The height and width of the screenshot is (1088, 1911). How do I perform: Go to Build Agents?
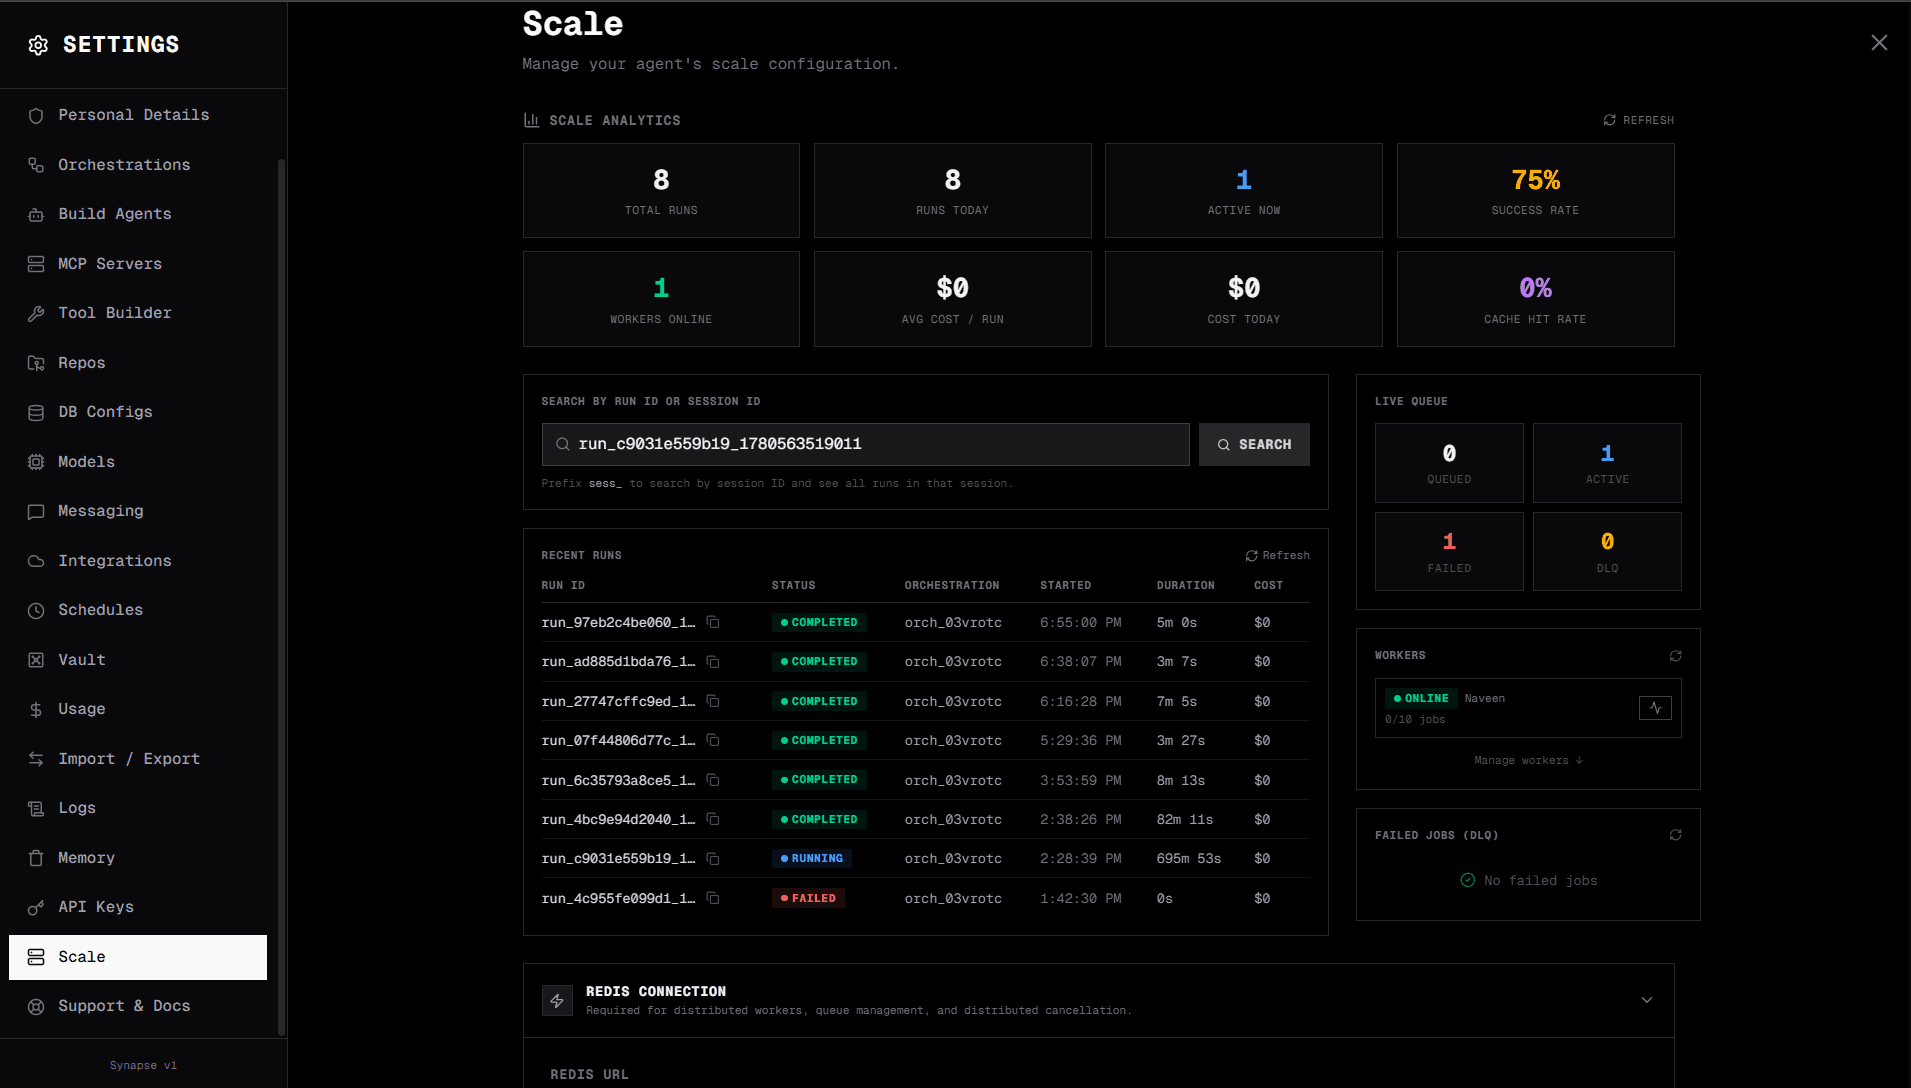[138, 214]
